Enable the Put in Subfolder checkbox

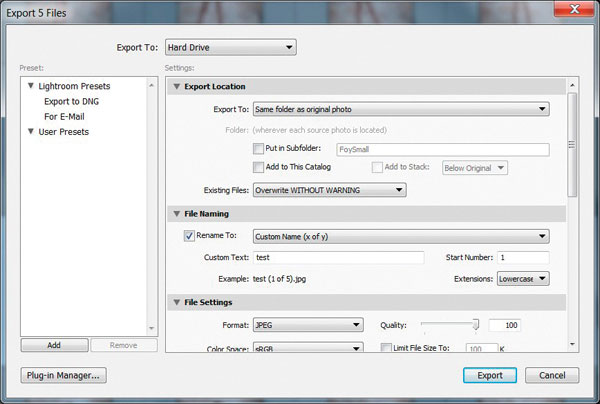click(258, 148)
